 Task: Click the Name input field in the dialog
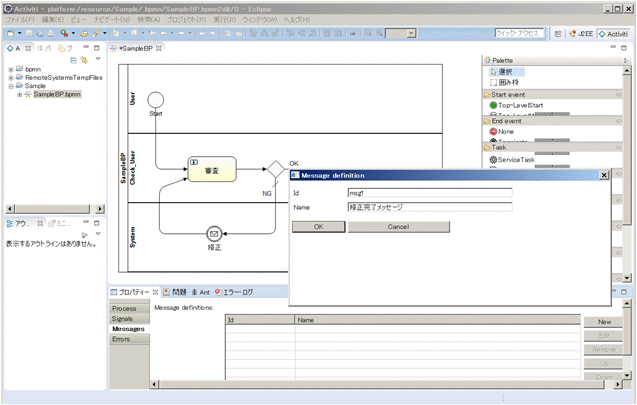[428, 208]
